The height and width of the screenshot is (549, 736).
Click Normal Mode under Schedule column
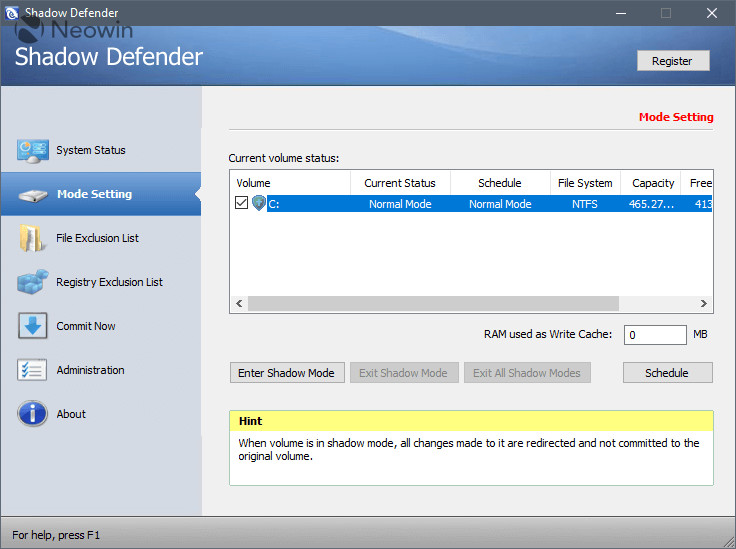point(500,204)
